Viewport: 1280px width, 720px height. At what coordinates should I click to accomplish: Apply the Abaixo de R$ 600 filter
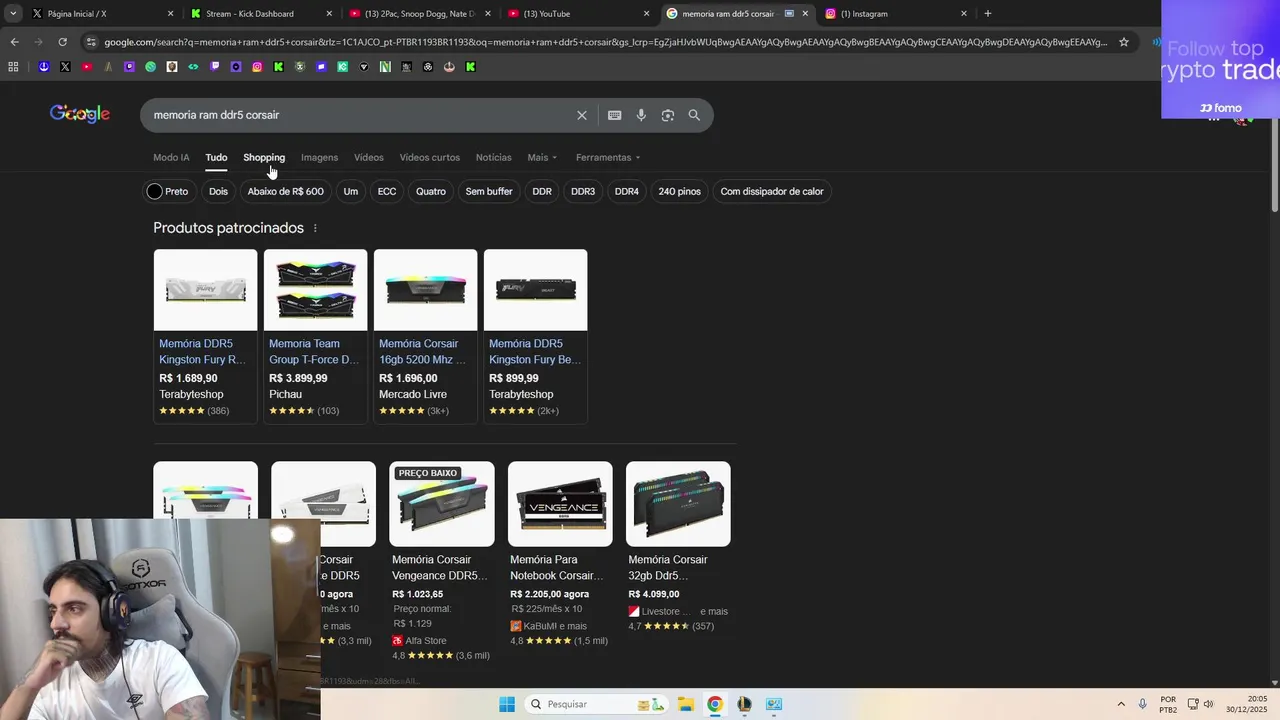click(285, 191)
